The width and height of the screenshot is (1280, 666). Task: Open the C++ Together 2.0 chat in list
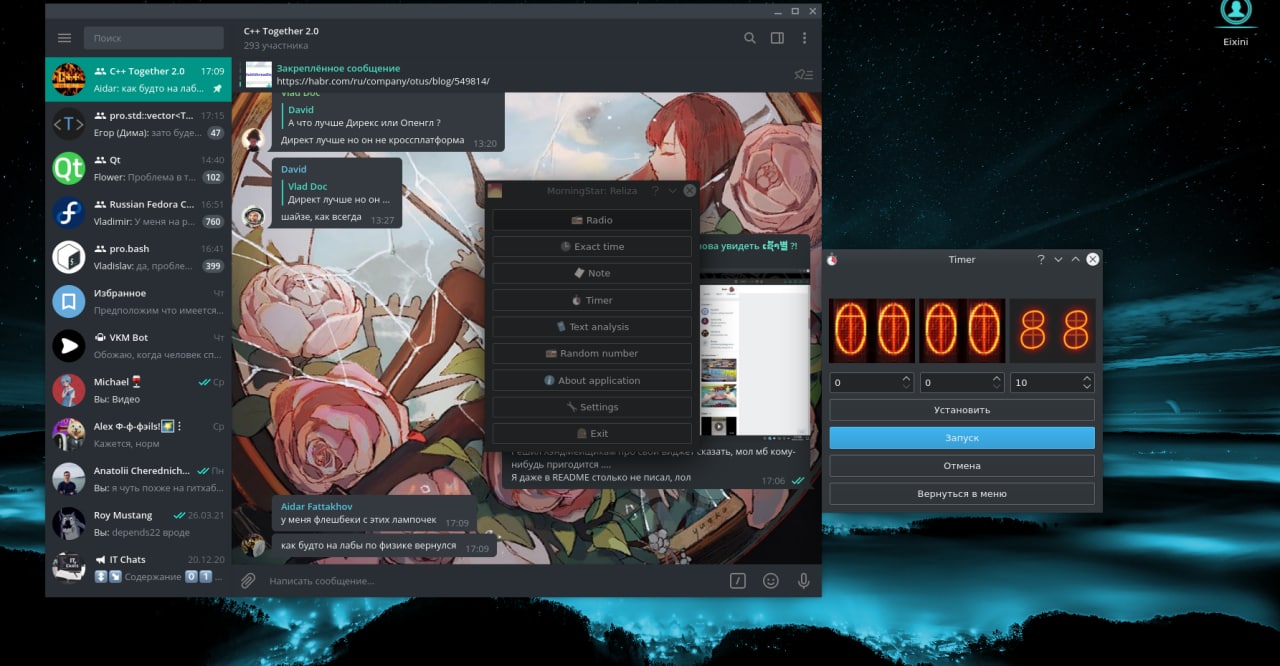click(x=138, y=79)
